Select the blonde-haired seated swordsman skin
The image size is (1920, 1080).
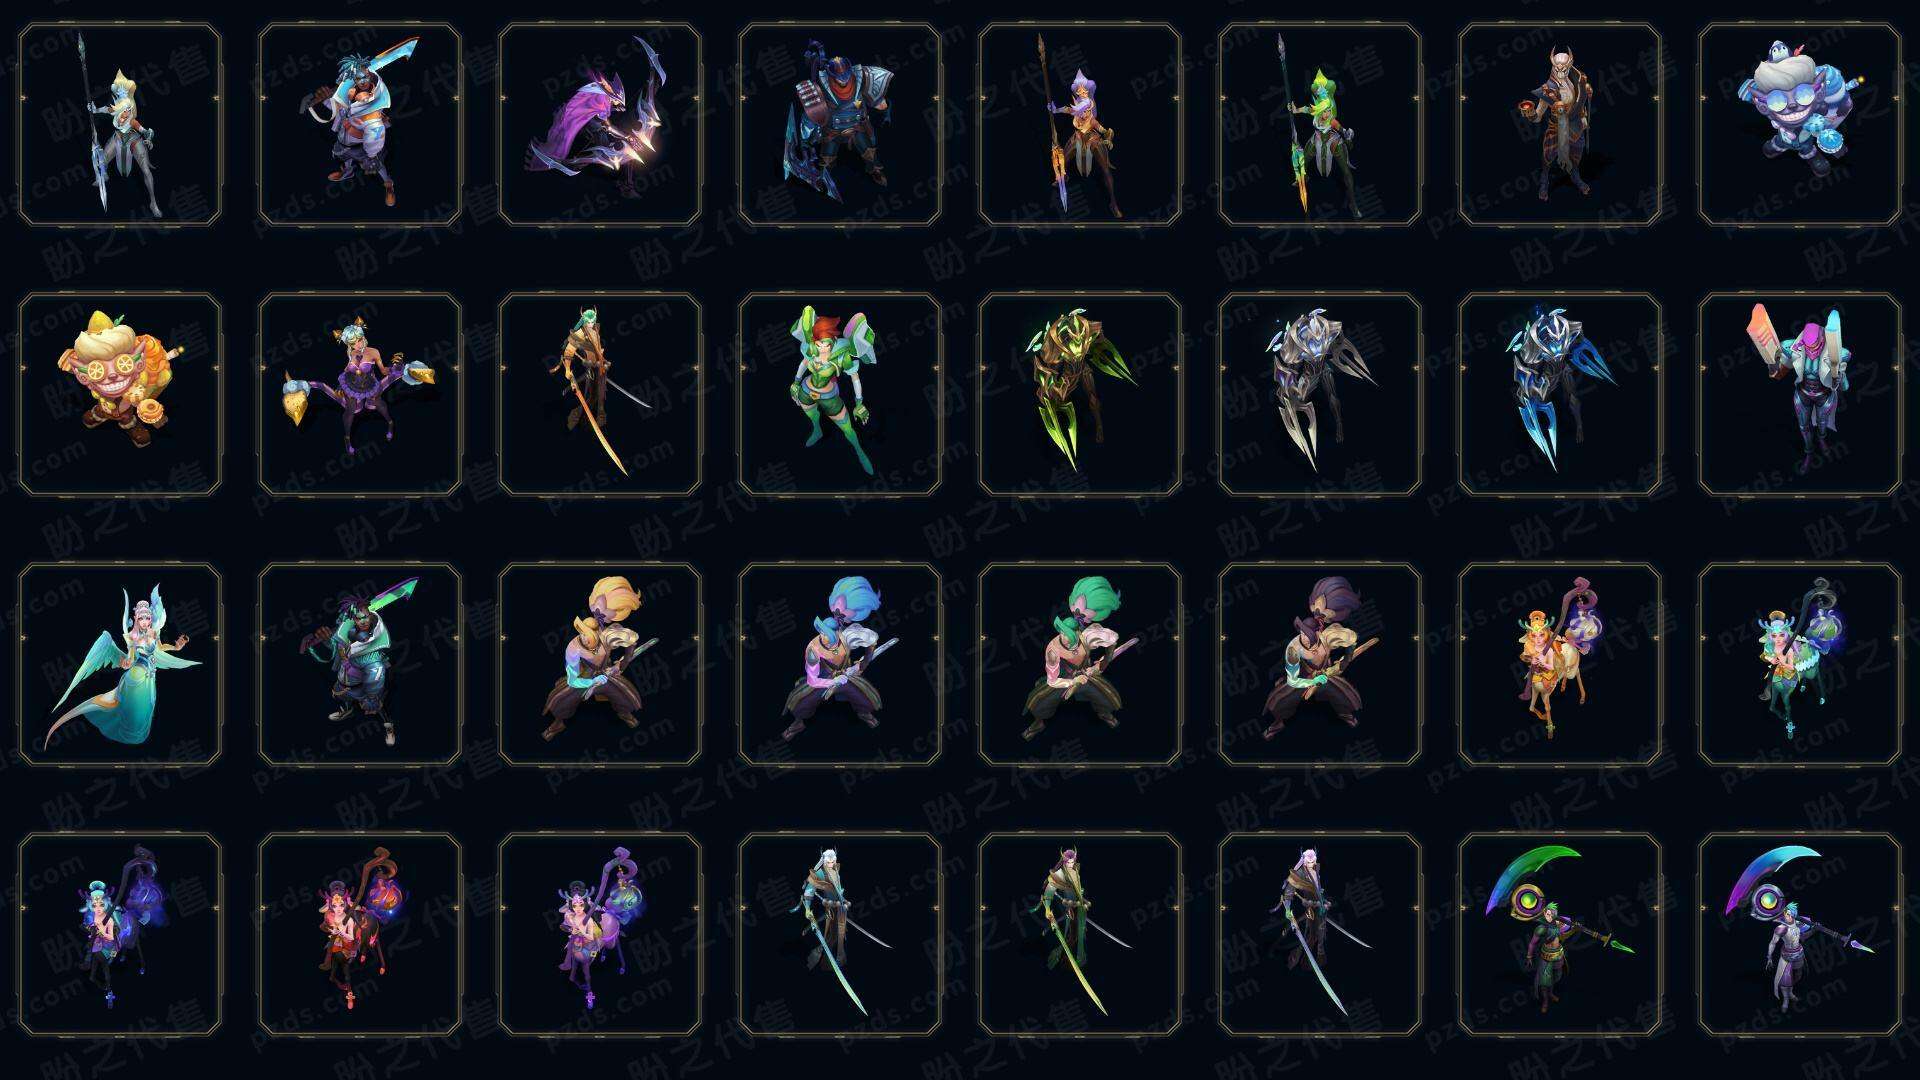pos(600,664)
